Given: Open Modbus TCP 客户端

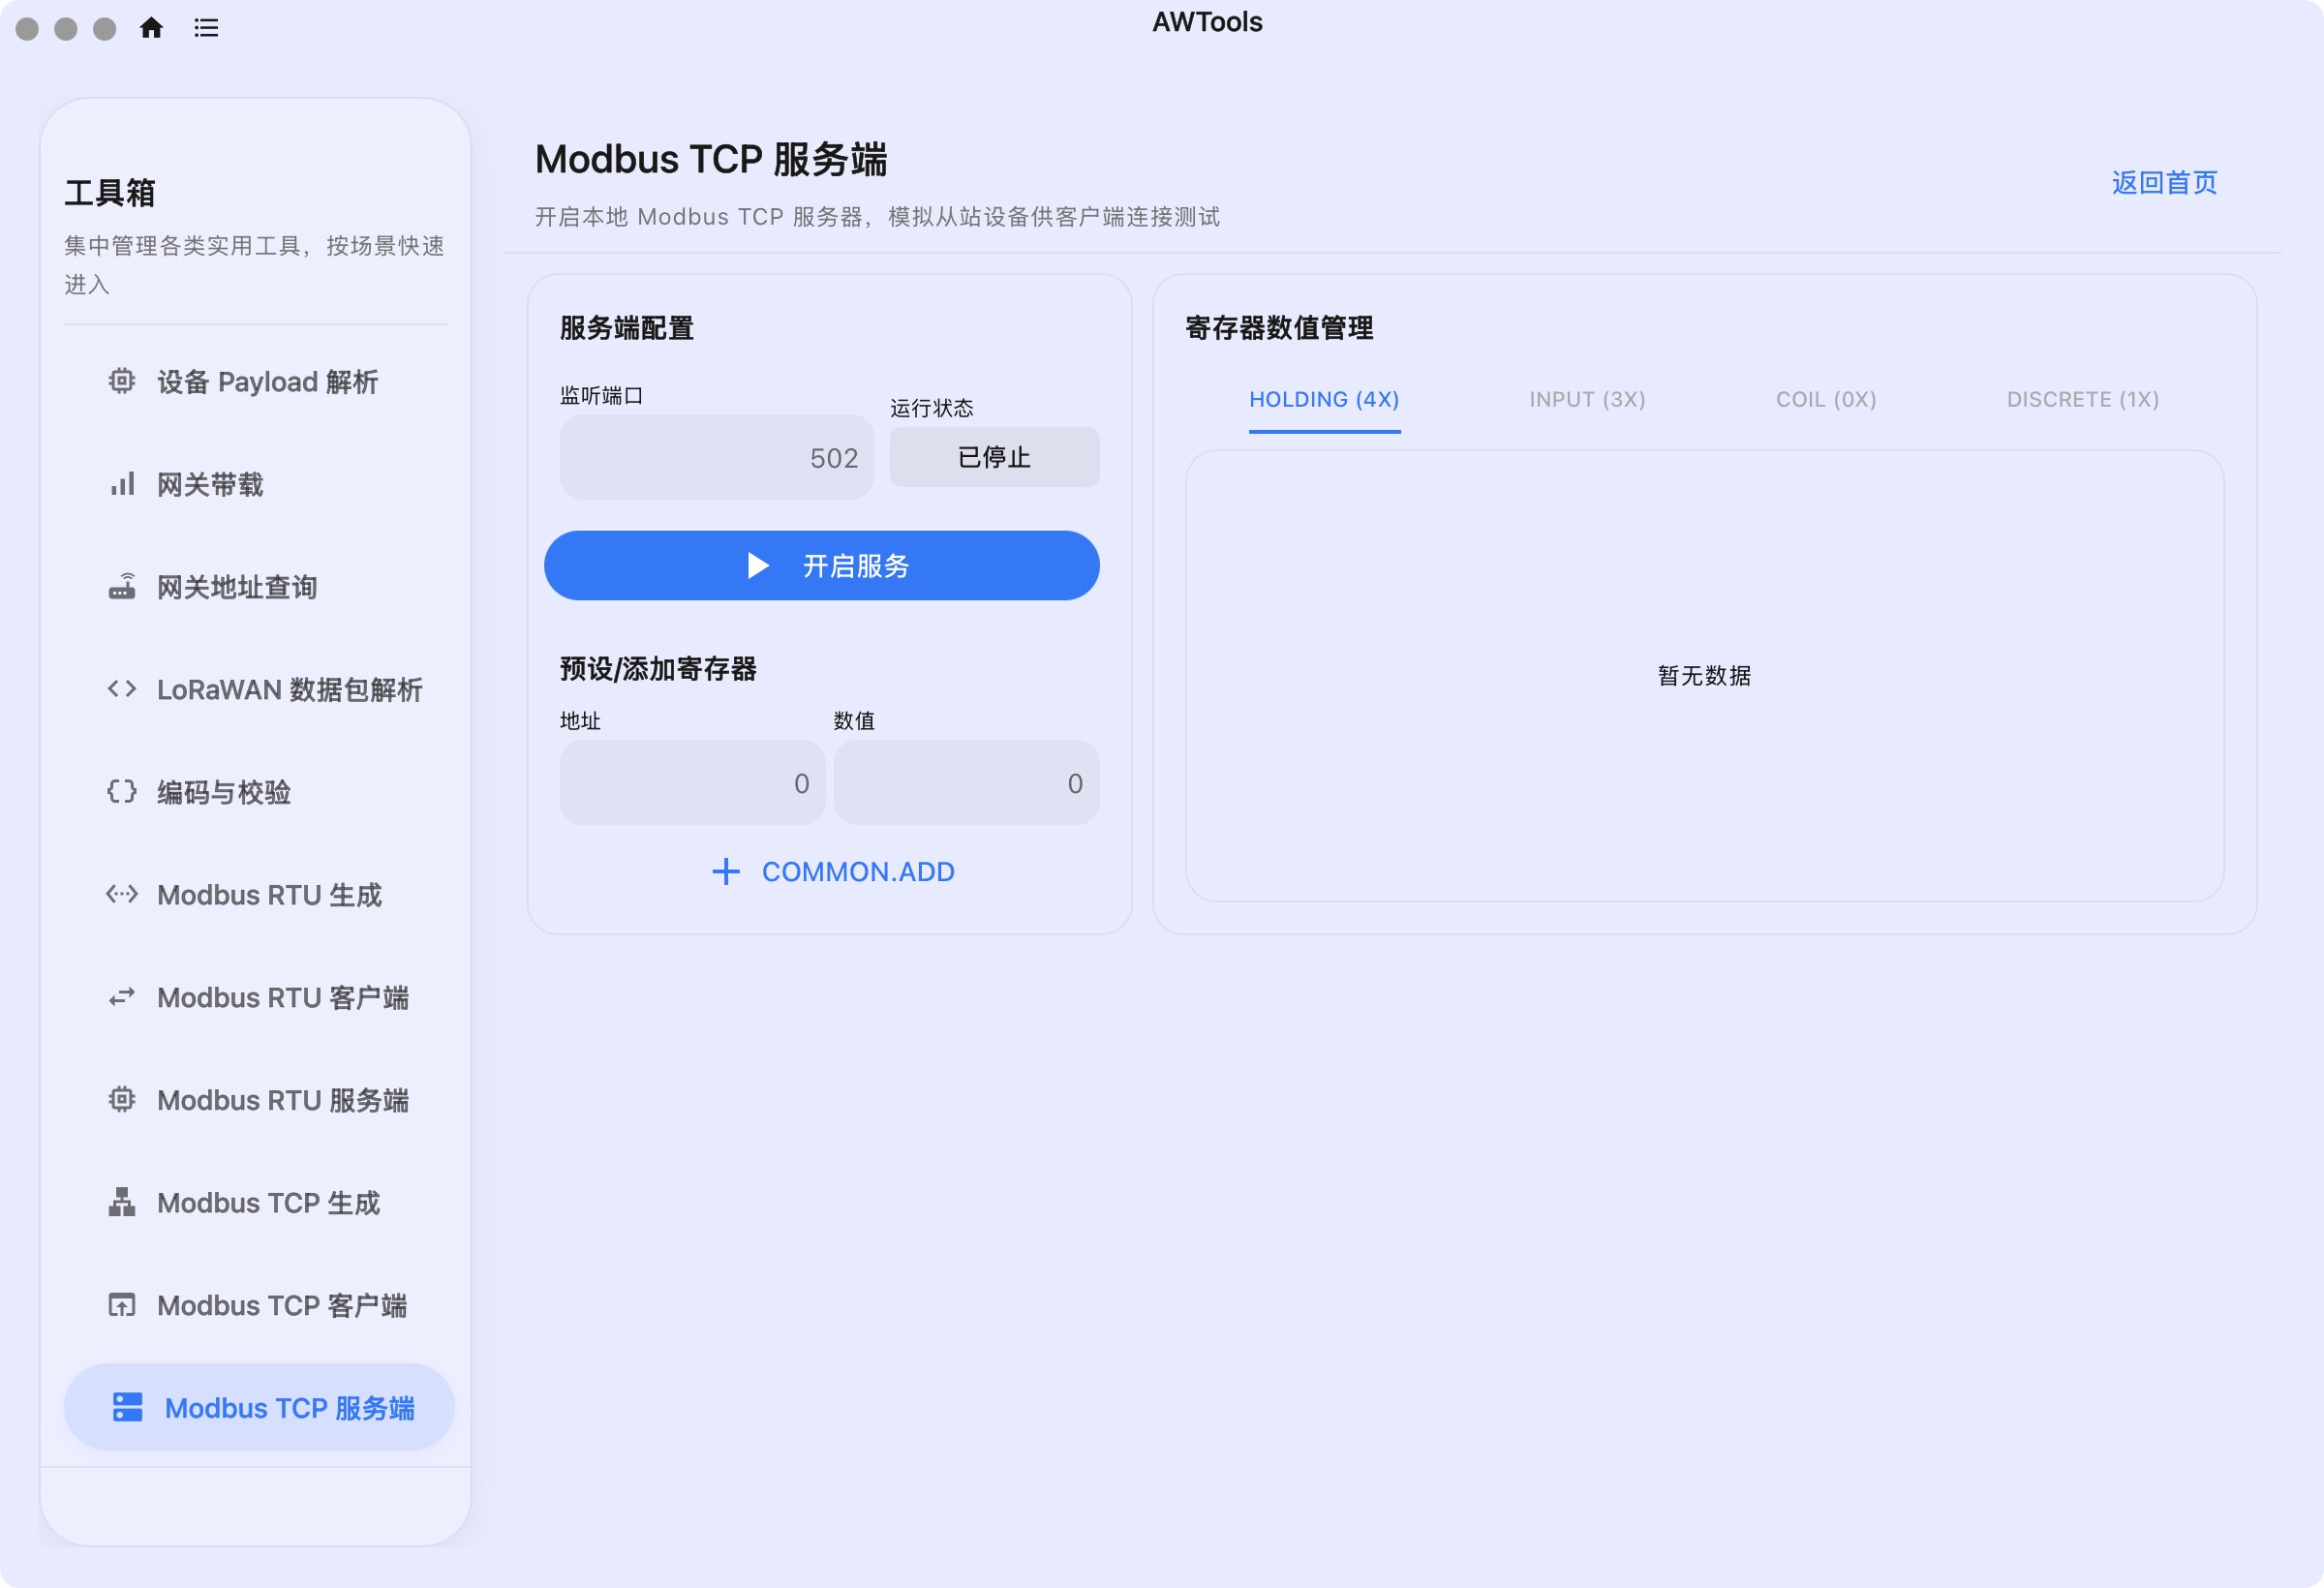Looking at the screenshot, I should pos(259,1306).
